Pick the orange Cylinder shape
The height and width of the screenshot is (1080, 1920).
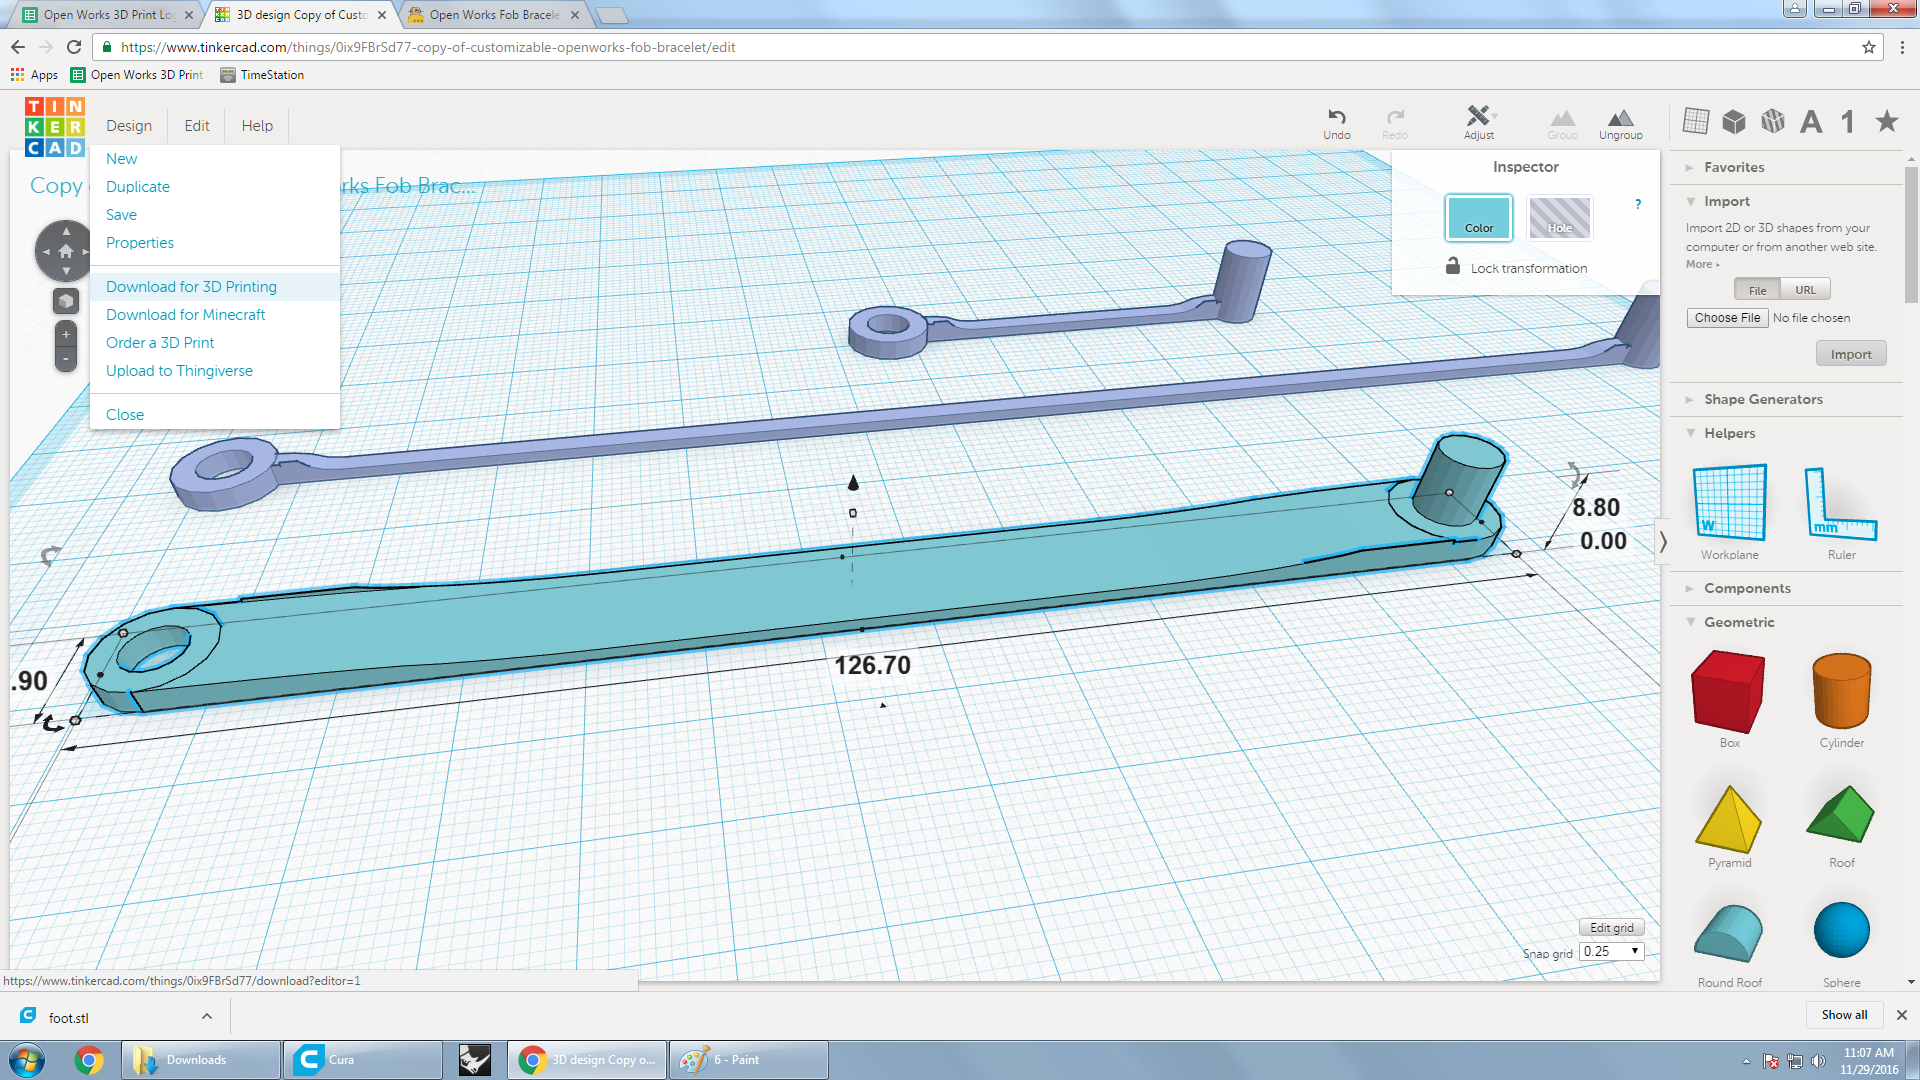[x=1841, y=698]
